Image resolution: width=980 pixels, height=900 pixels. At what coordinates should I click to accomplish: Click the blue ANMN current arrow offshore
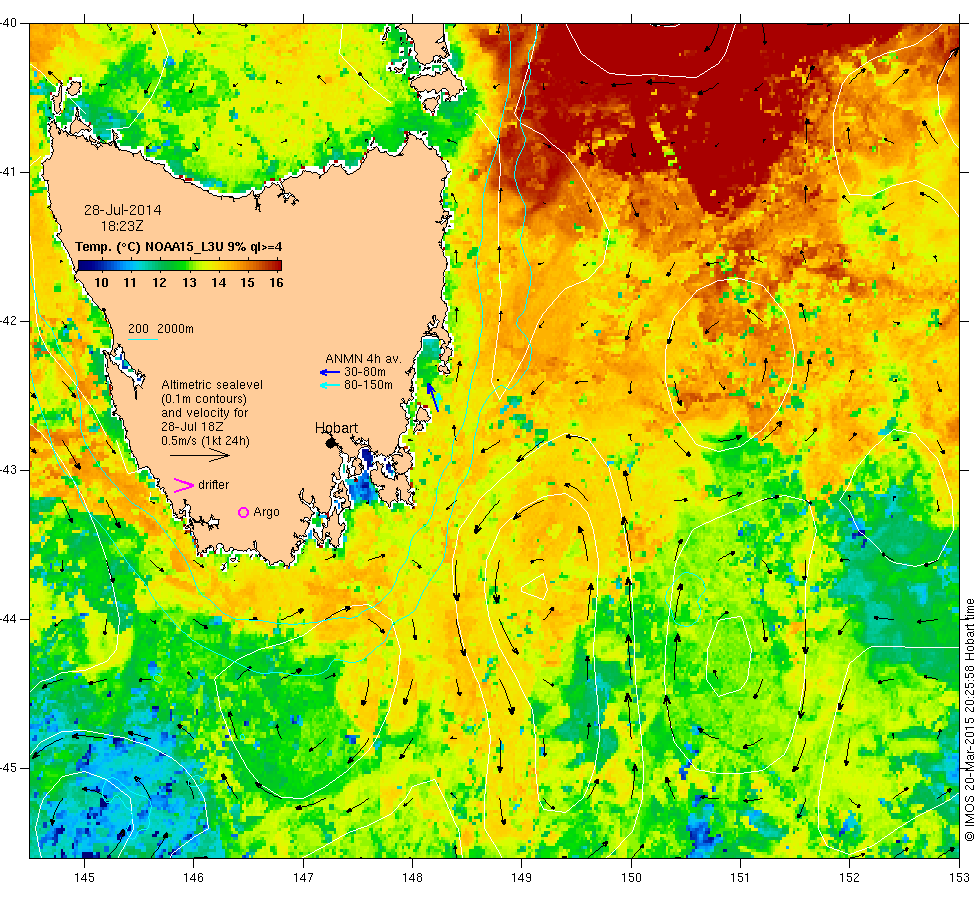pyautogui.click(x=433, y=398)
